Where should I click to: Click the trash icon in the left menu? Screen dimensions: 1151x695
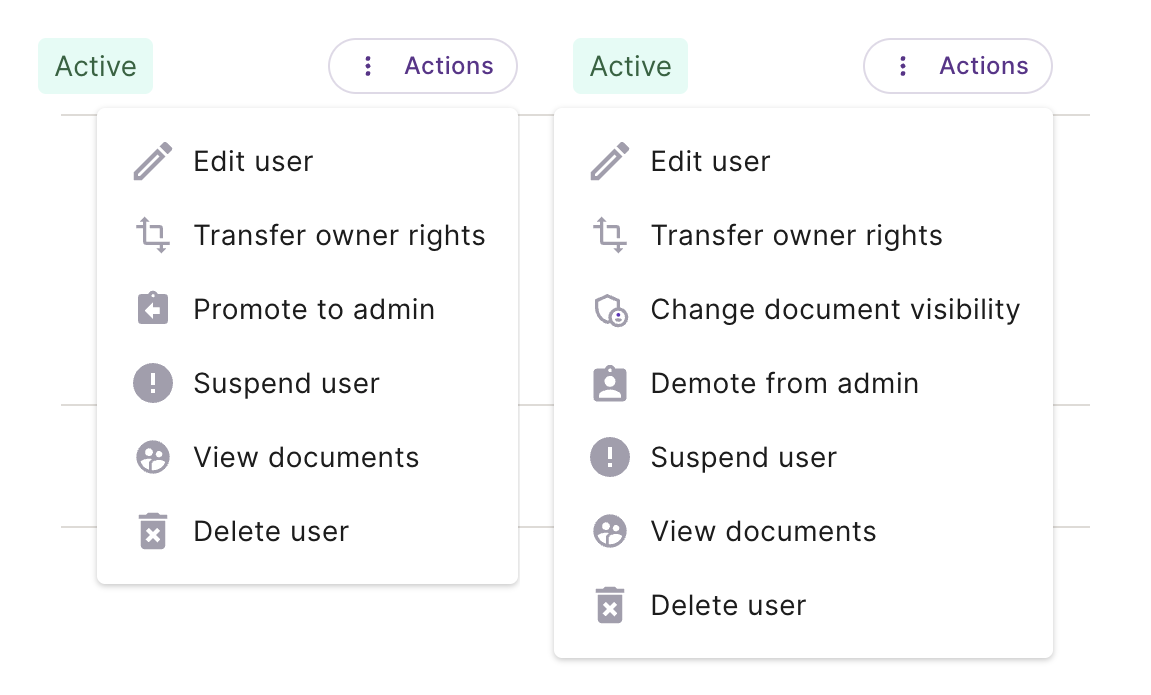[153, 531]
